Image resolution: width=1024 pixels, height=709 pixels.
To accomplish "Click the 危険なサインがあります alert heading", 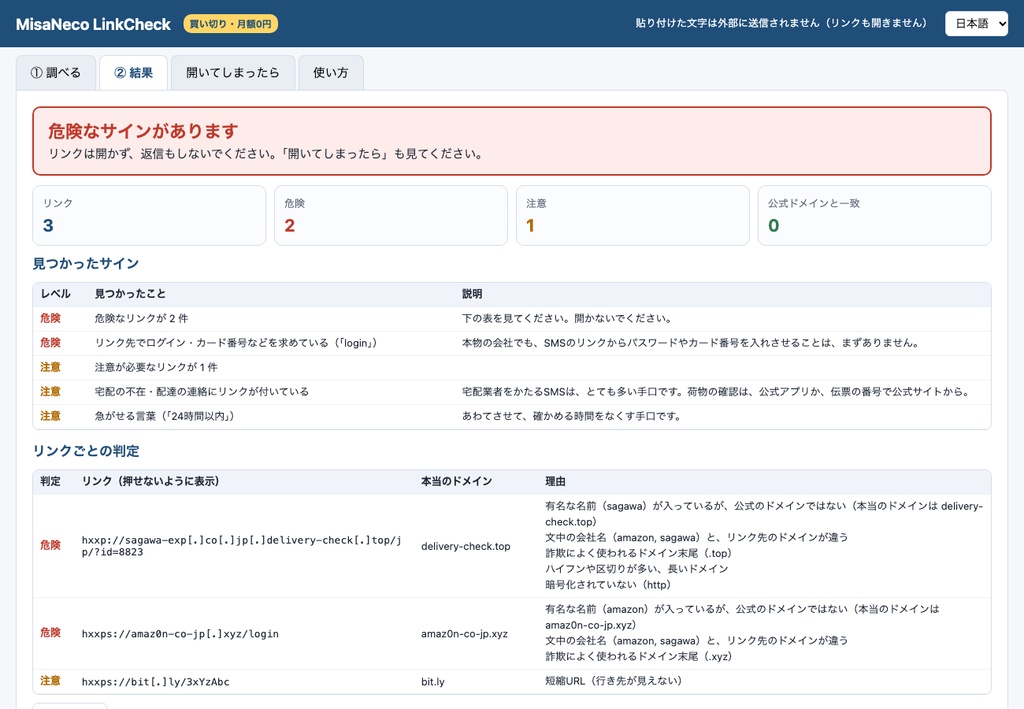I will (x=143, y=131).
